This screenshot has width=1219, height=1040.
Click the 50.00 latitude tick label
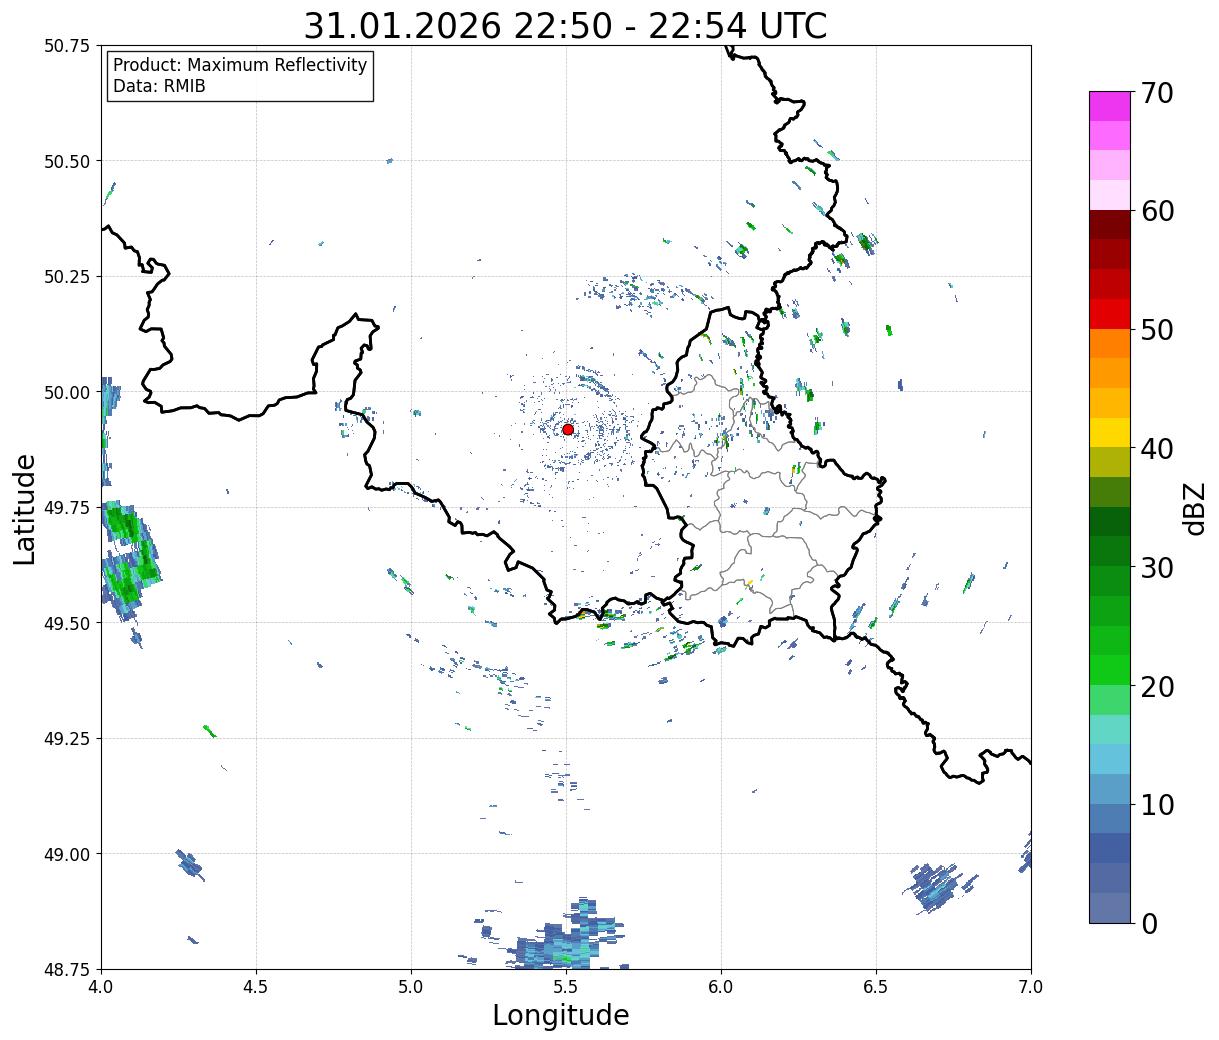click(67, 392)
